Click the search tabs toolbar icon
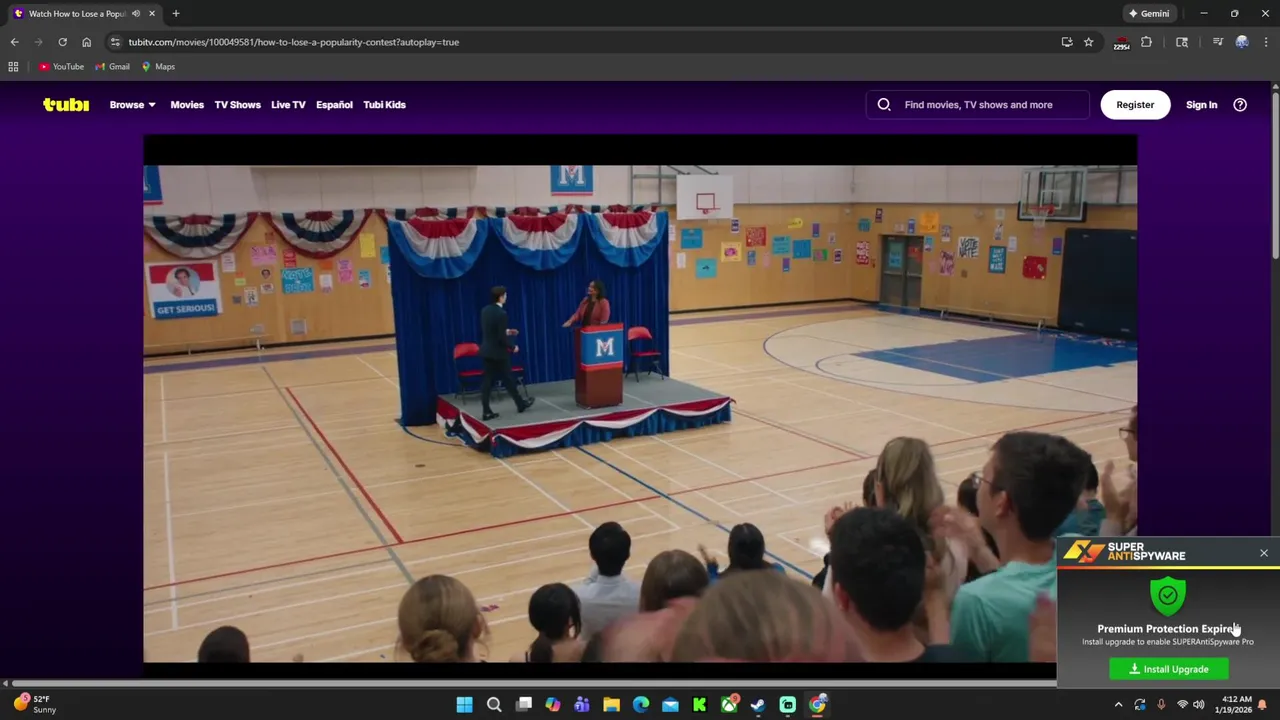The width and height of the screenshot is (1280, 720). pos(1182,42)
